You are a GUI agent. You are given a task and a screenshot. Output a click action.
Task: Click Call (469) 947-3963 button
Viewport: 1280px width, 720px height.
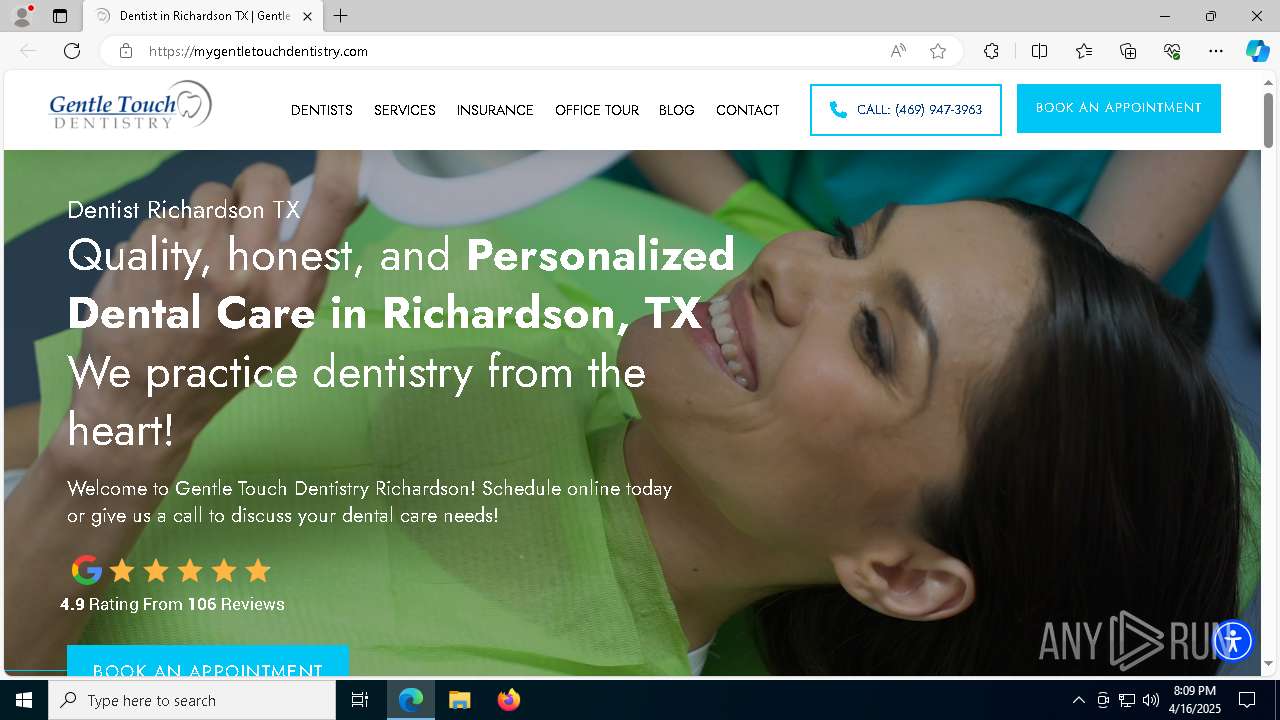click(x=906, y=110)
